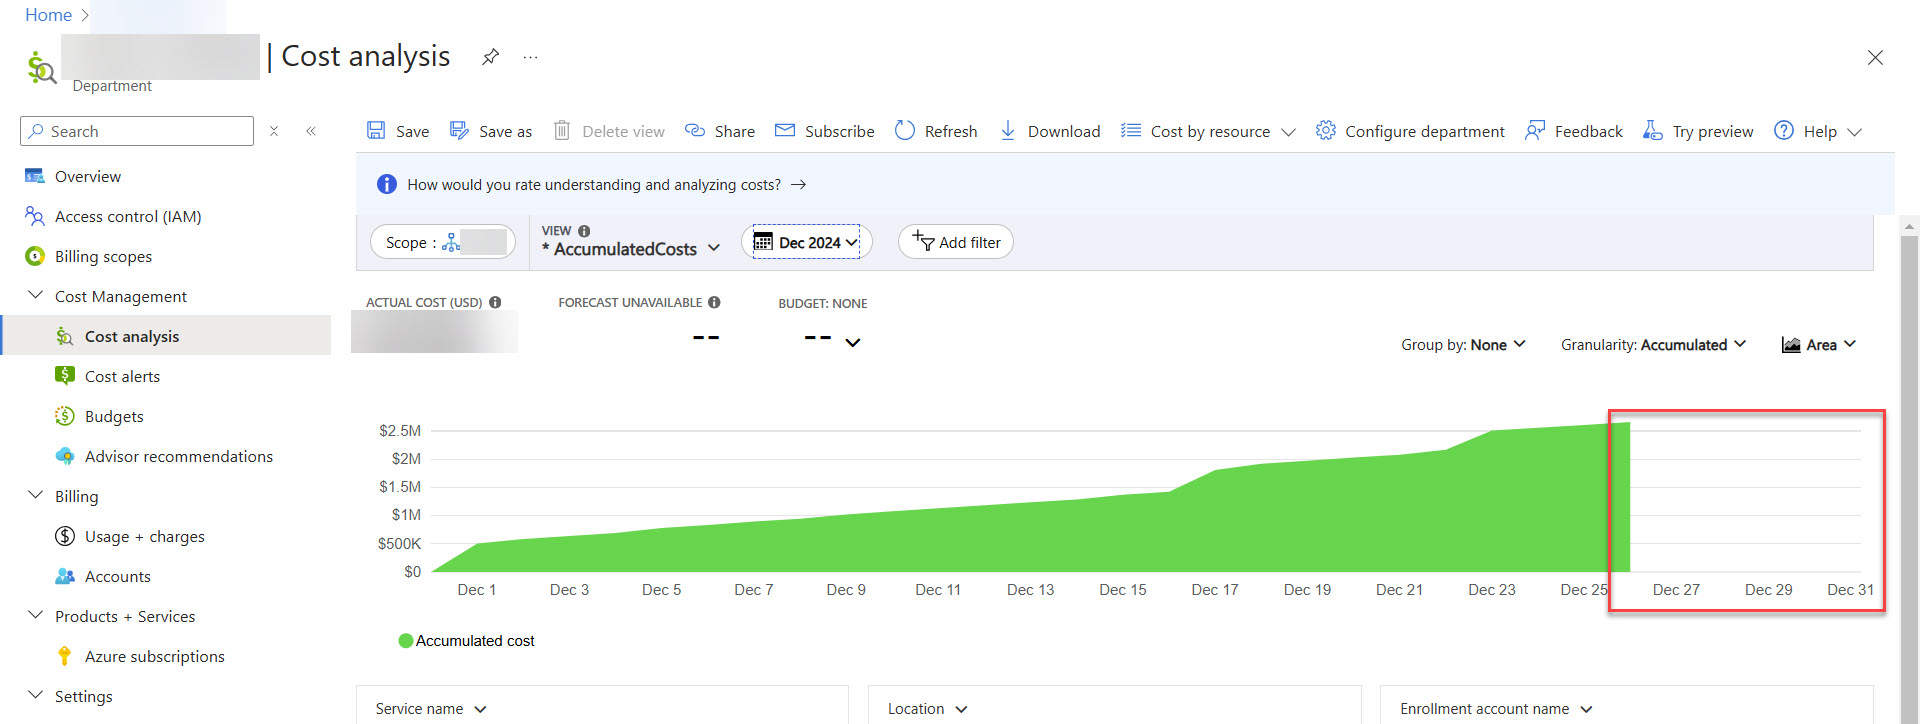Screen dimensions: 1920x724
Task: Open Dec 2024 date picker
Action: [x=806, y=242]
